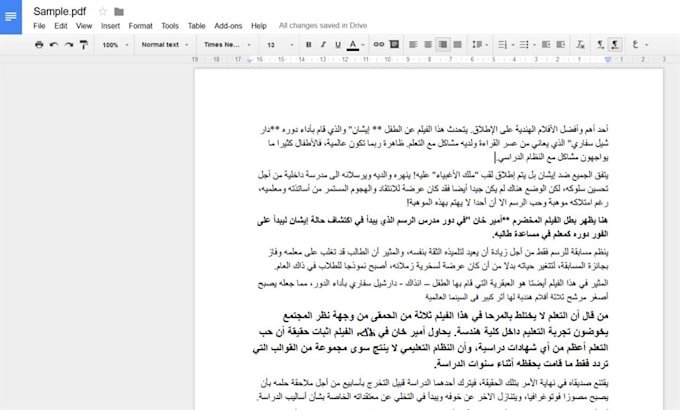Screen dimensions: 680x410
Task: Open the View menu
Action: click(84, 26)
